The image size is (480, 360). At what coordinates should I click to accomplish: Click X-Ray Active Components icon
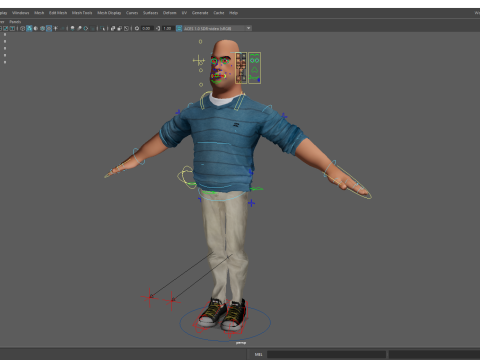click(x=120, y=28)
